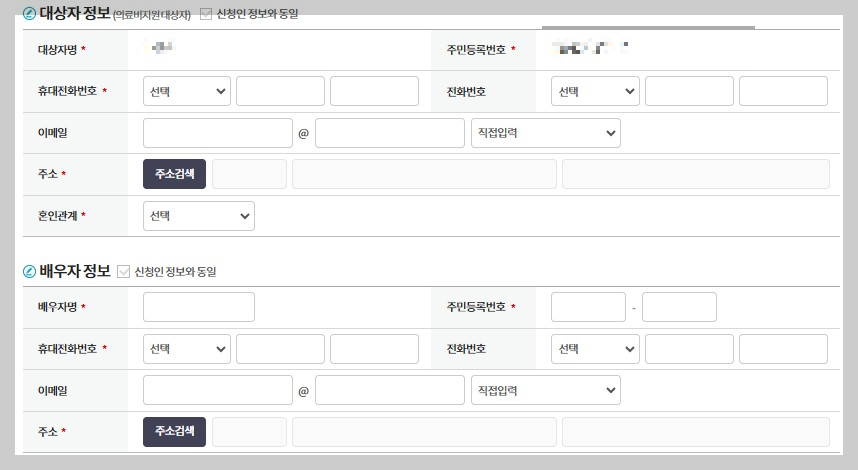
Task: Click 대상자 주소 detail address field
Action: (695, 174)
